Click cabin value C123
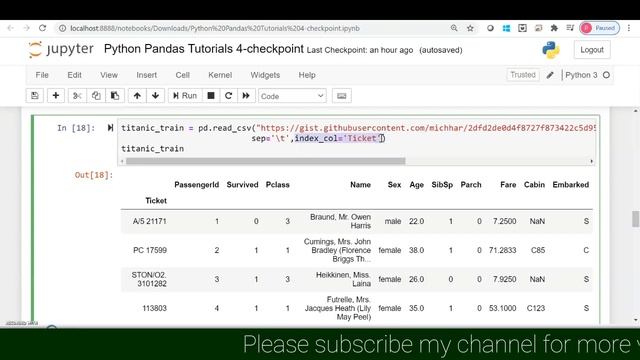This screenshot has height=360, width=640. [536, 308]
